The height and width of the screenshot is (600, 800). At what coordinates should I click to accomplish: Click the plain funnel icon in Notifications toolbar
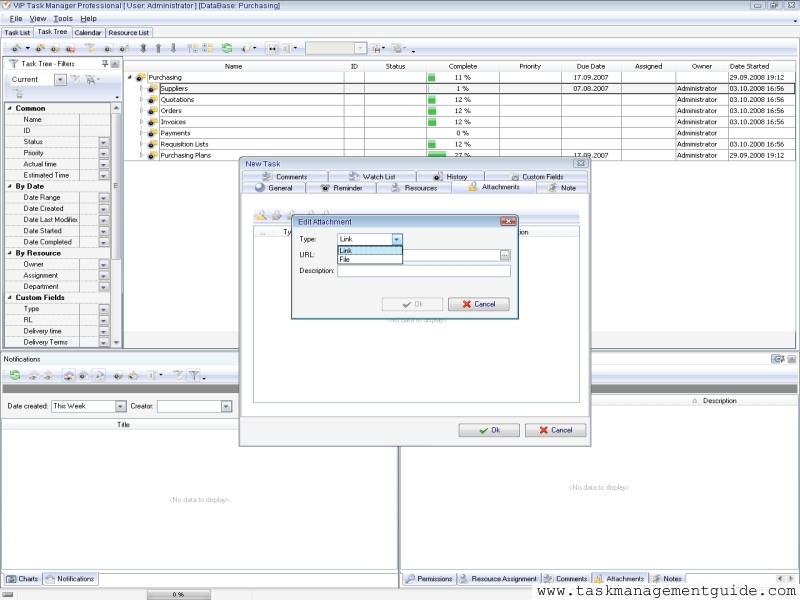click(x=193, y=376)
